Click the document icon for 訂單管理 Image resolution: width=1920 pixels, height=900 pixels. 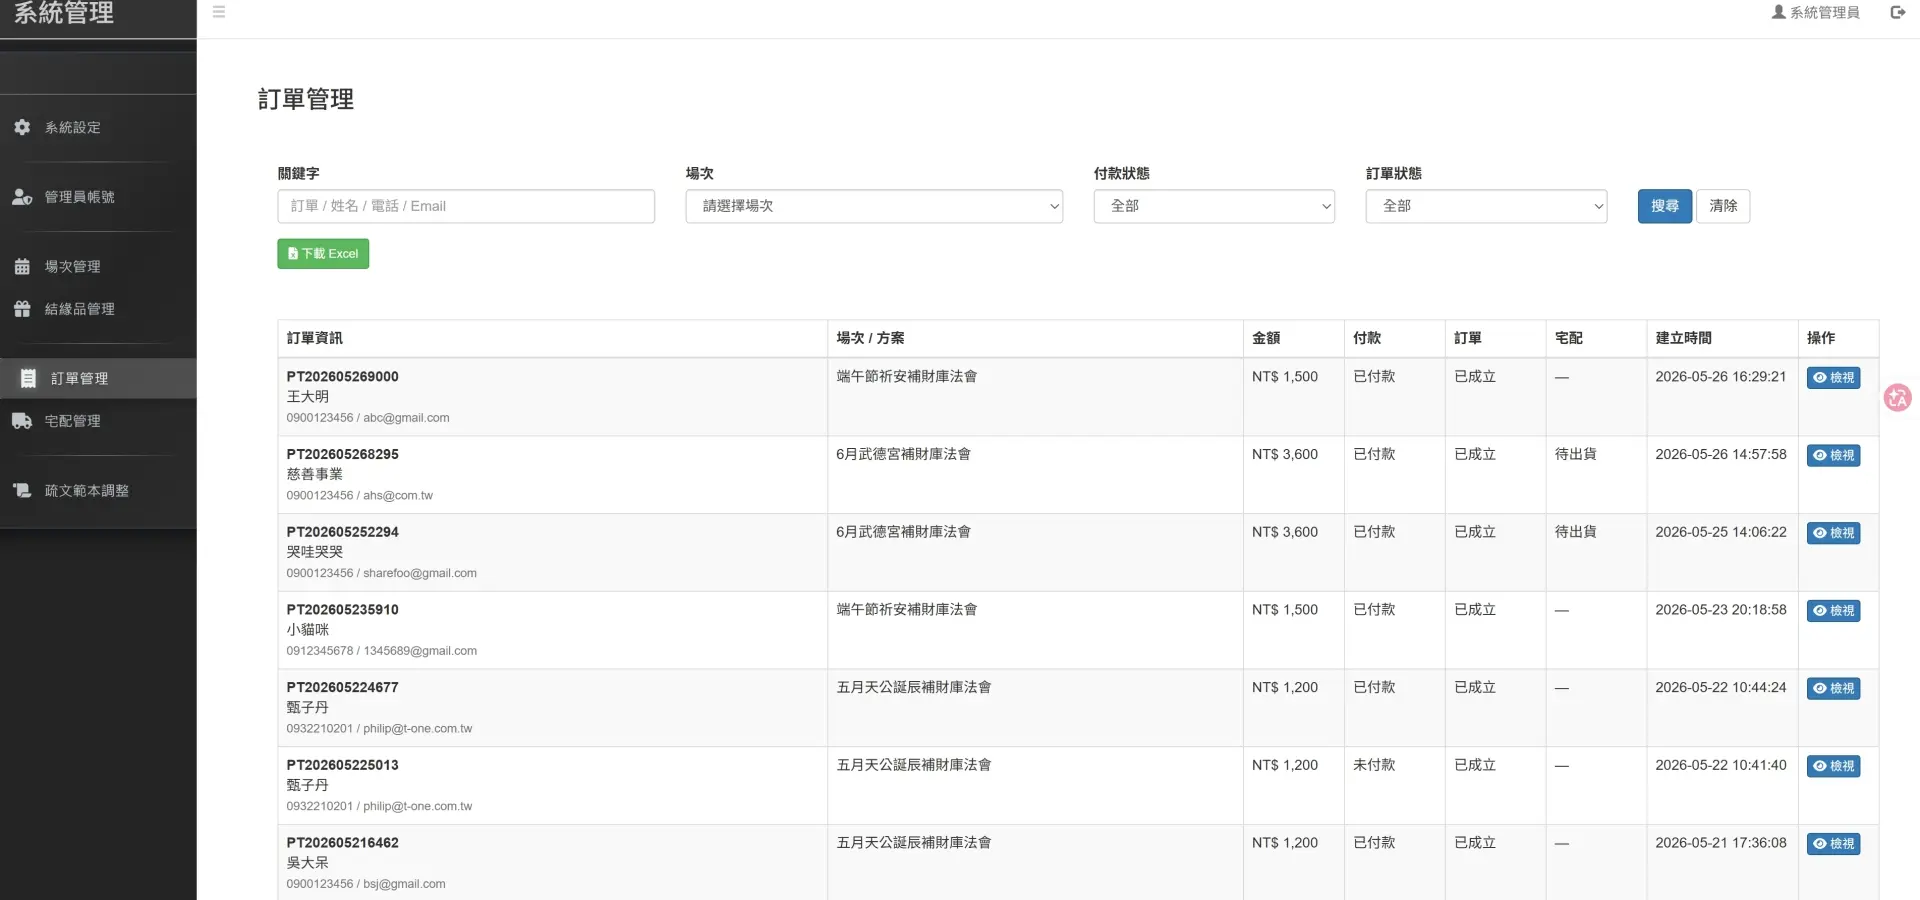pos(28,378)
